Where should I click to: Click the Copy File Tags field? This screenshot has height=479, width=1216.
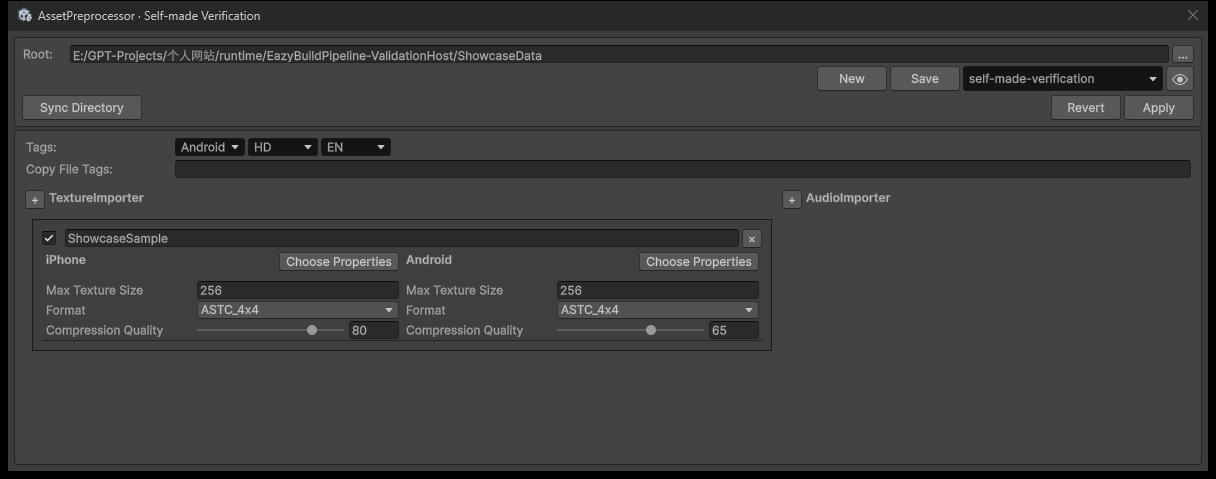[x=683, y=169]
